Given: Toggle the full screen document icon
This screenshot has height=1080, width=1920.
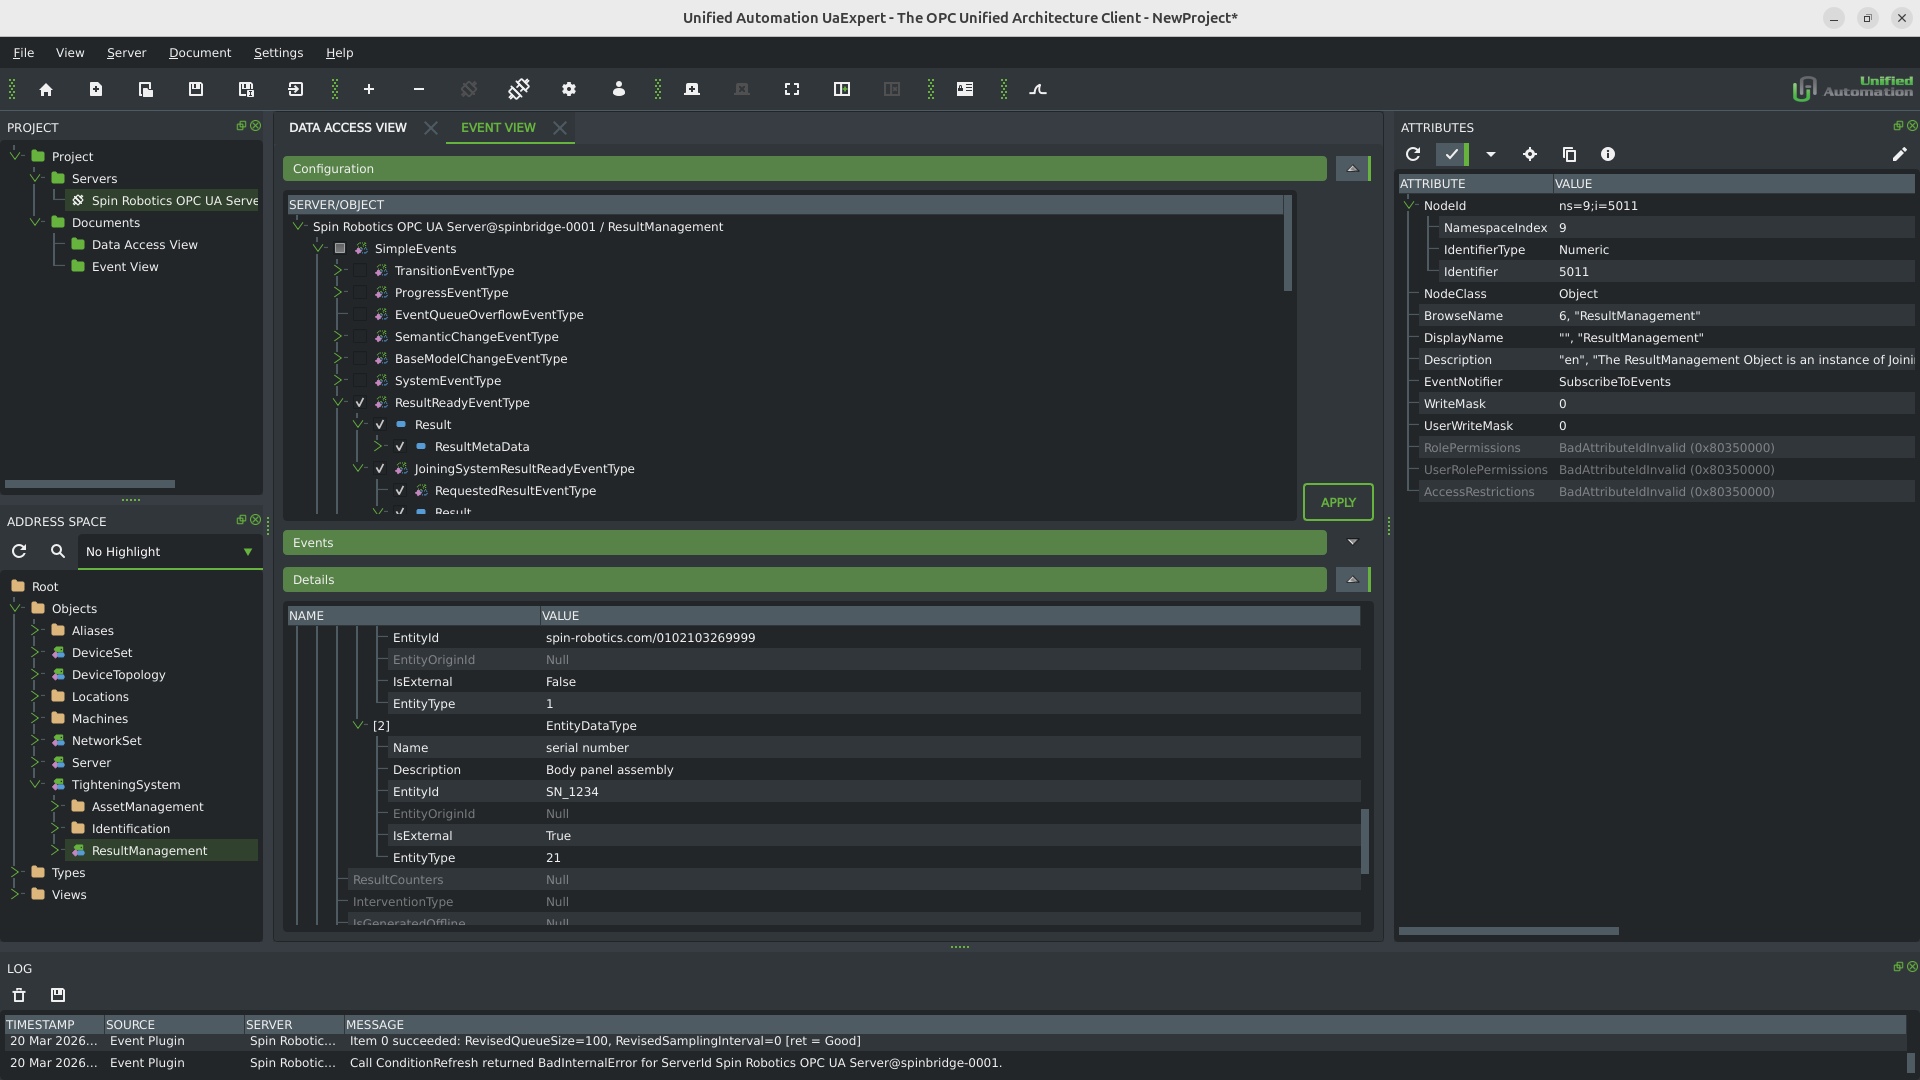Looking at the screenshot, I should click(x=792, y=90).
